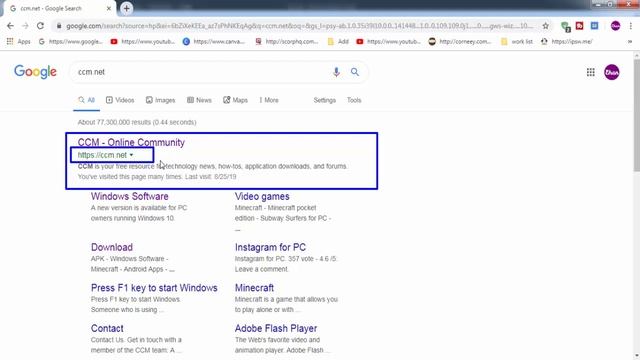Viewport: 640px width, 360px height.
Task: Open the CCM - Online Community result
Action: pos(131,142)
